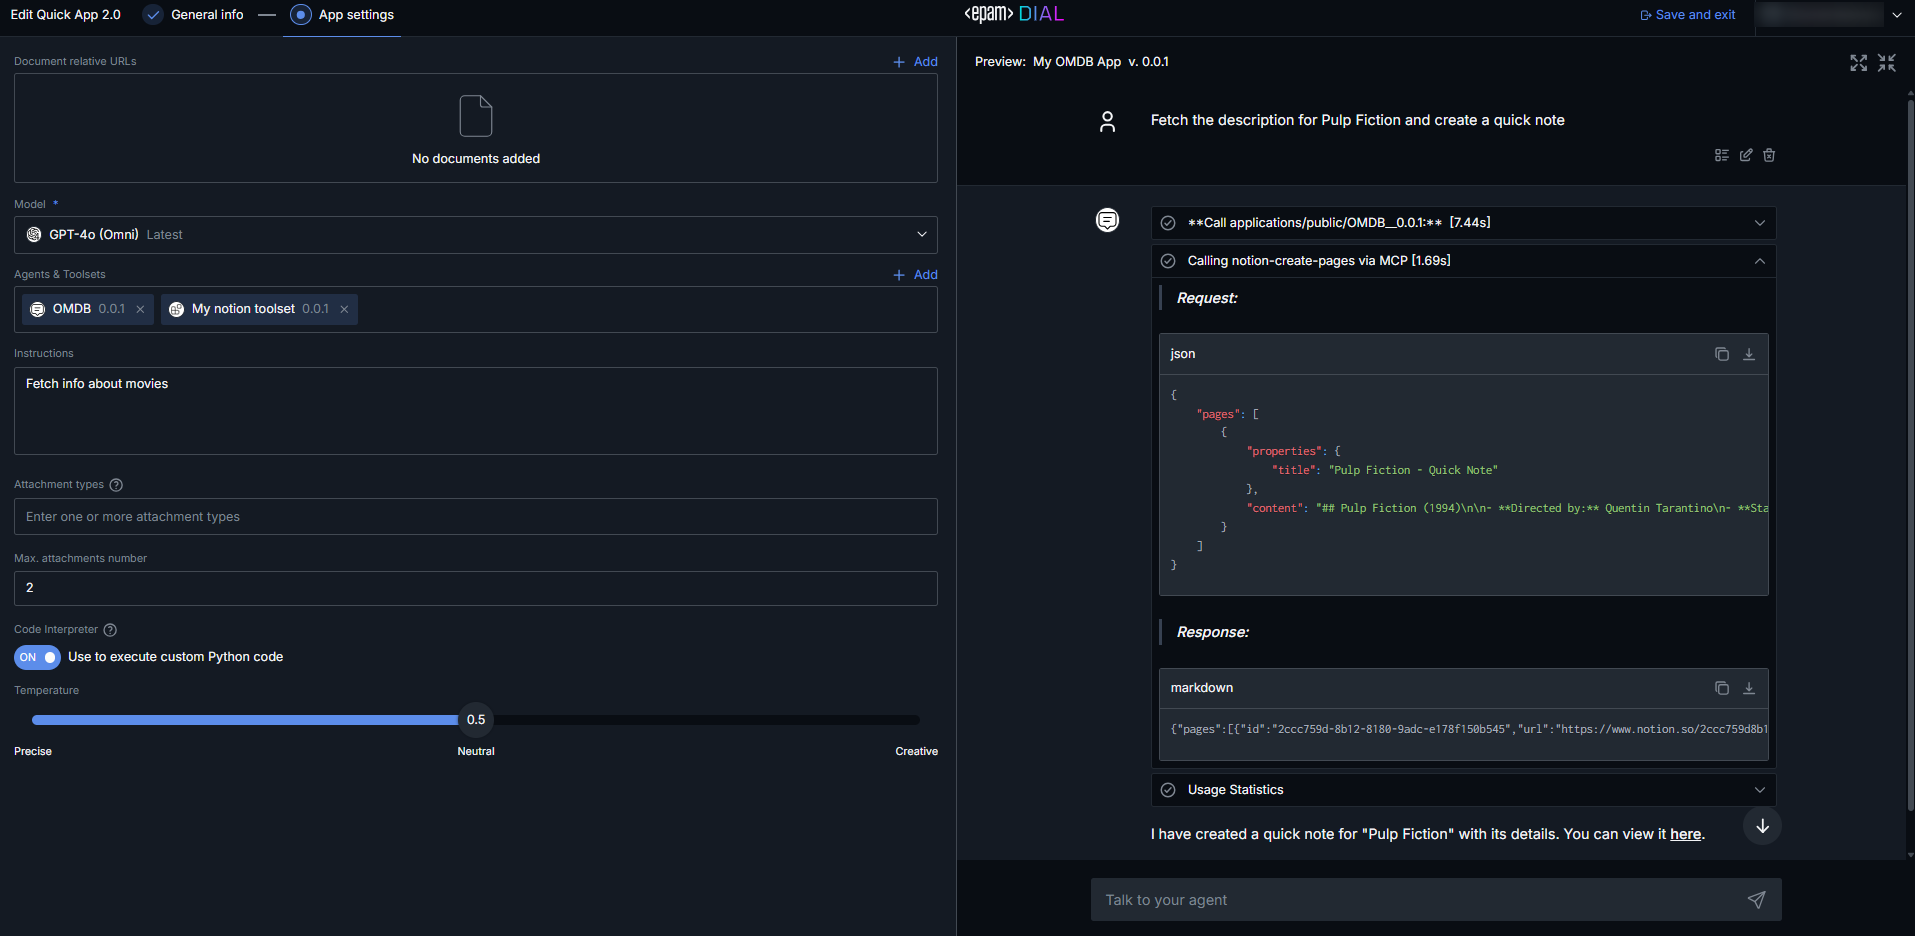Copy the JSON request code block
The image size is (1915, 936).
pos(1721,354)
